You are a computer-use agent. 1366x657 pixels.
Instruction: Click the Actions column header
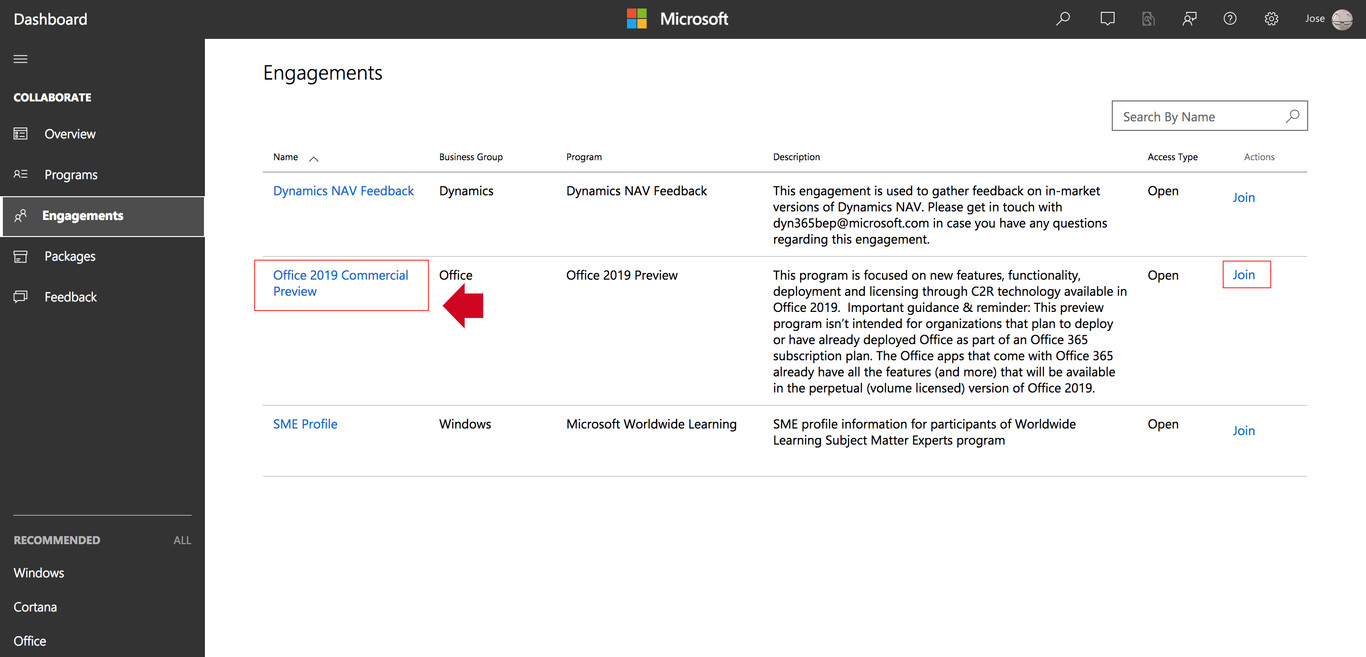(1259, 157)
